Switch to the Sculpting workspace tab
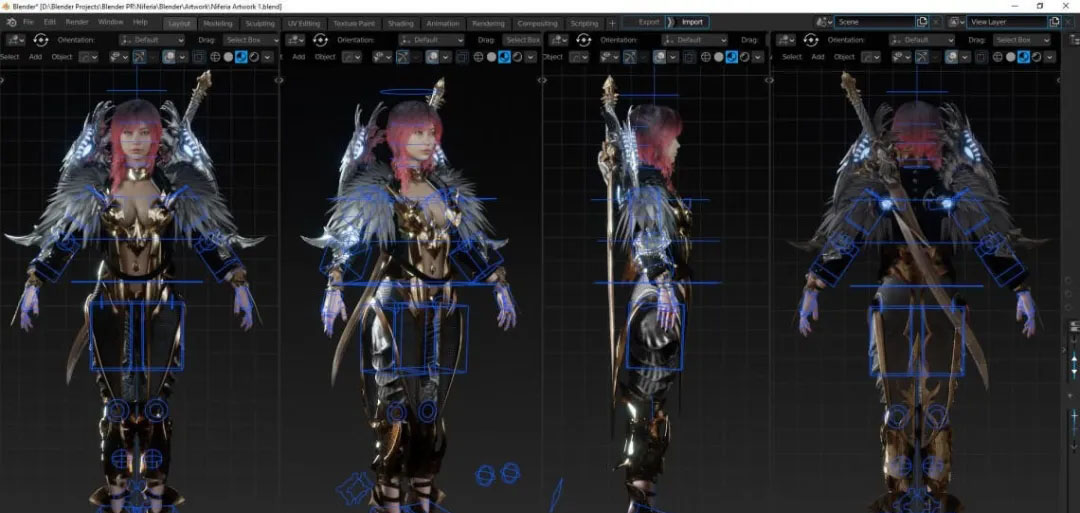The height and width of the screenshot is (513, 1080). click(x=260, y=23)
